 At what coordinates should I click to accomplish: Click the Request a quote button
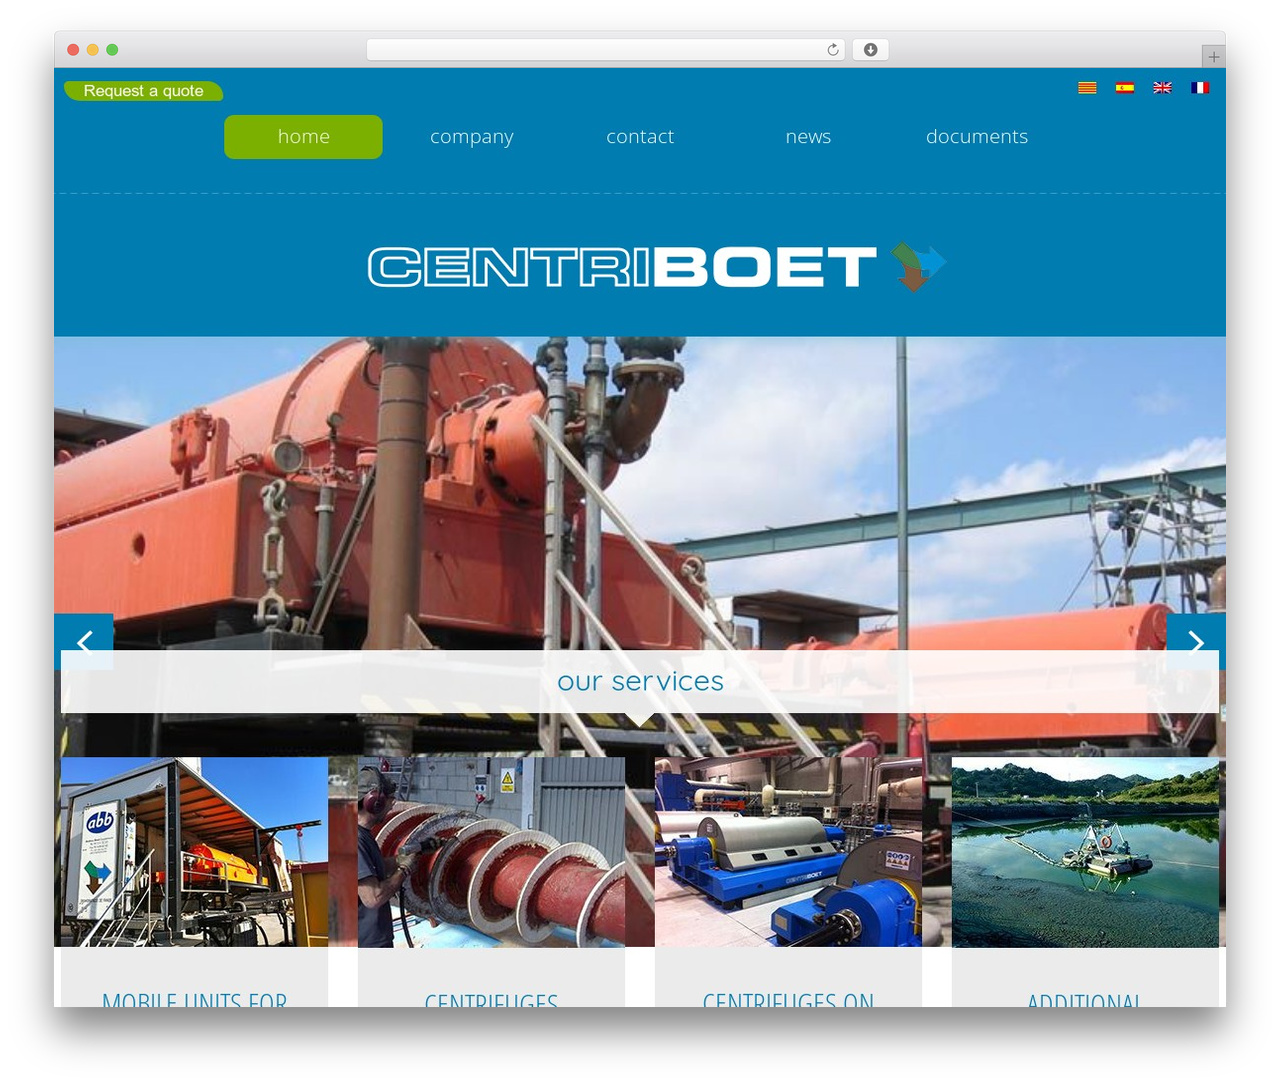[x=143, y=91]
